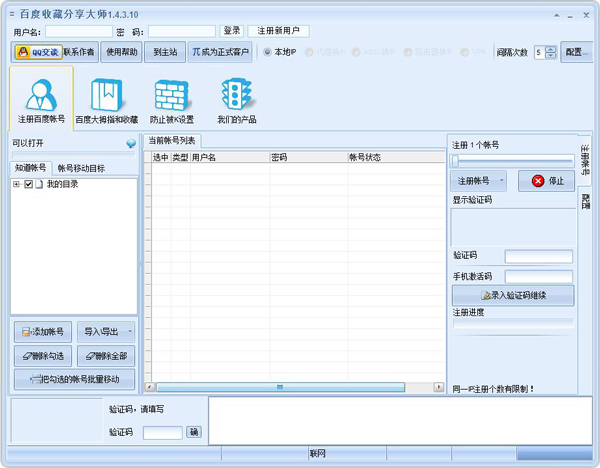
Task: Open the 我们的产品 traffic light icon
Action: (x=236, y=99)
